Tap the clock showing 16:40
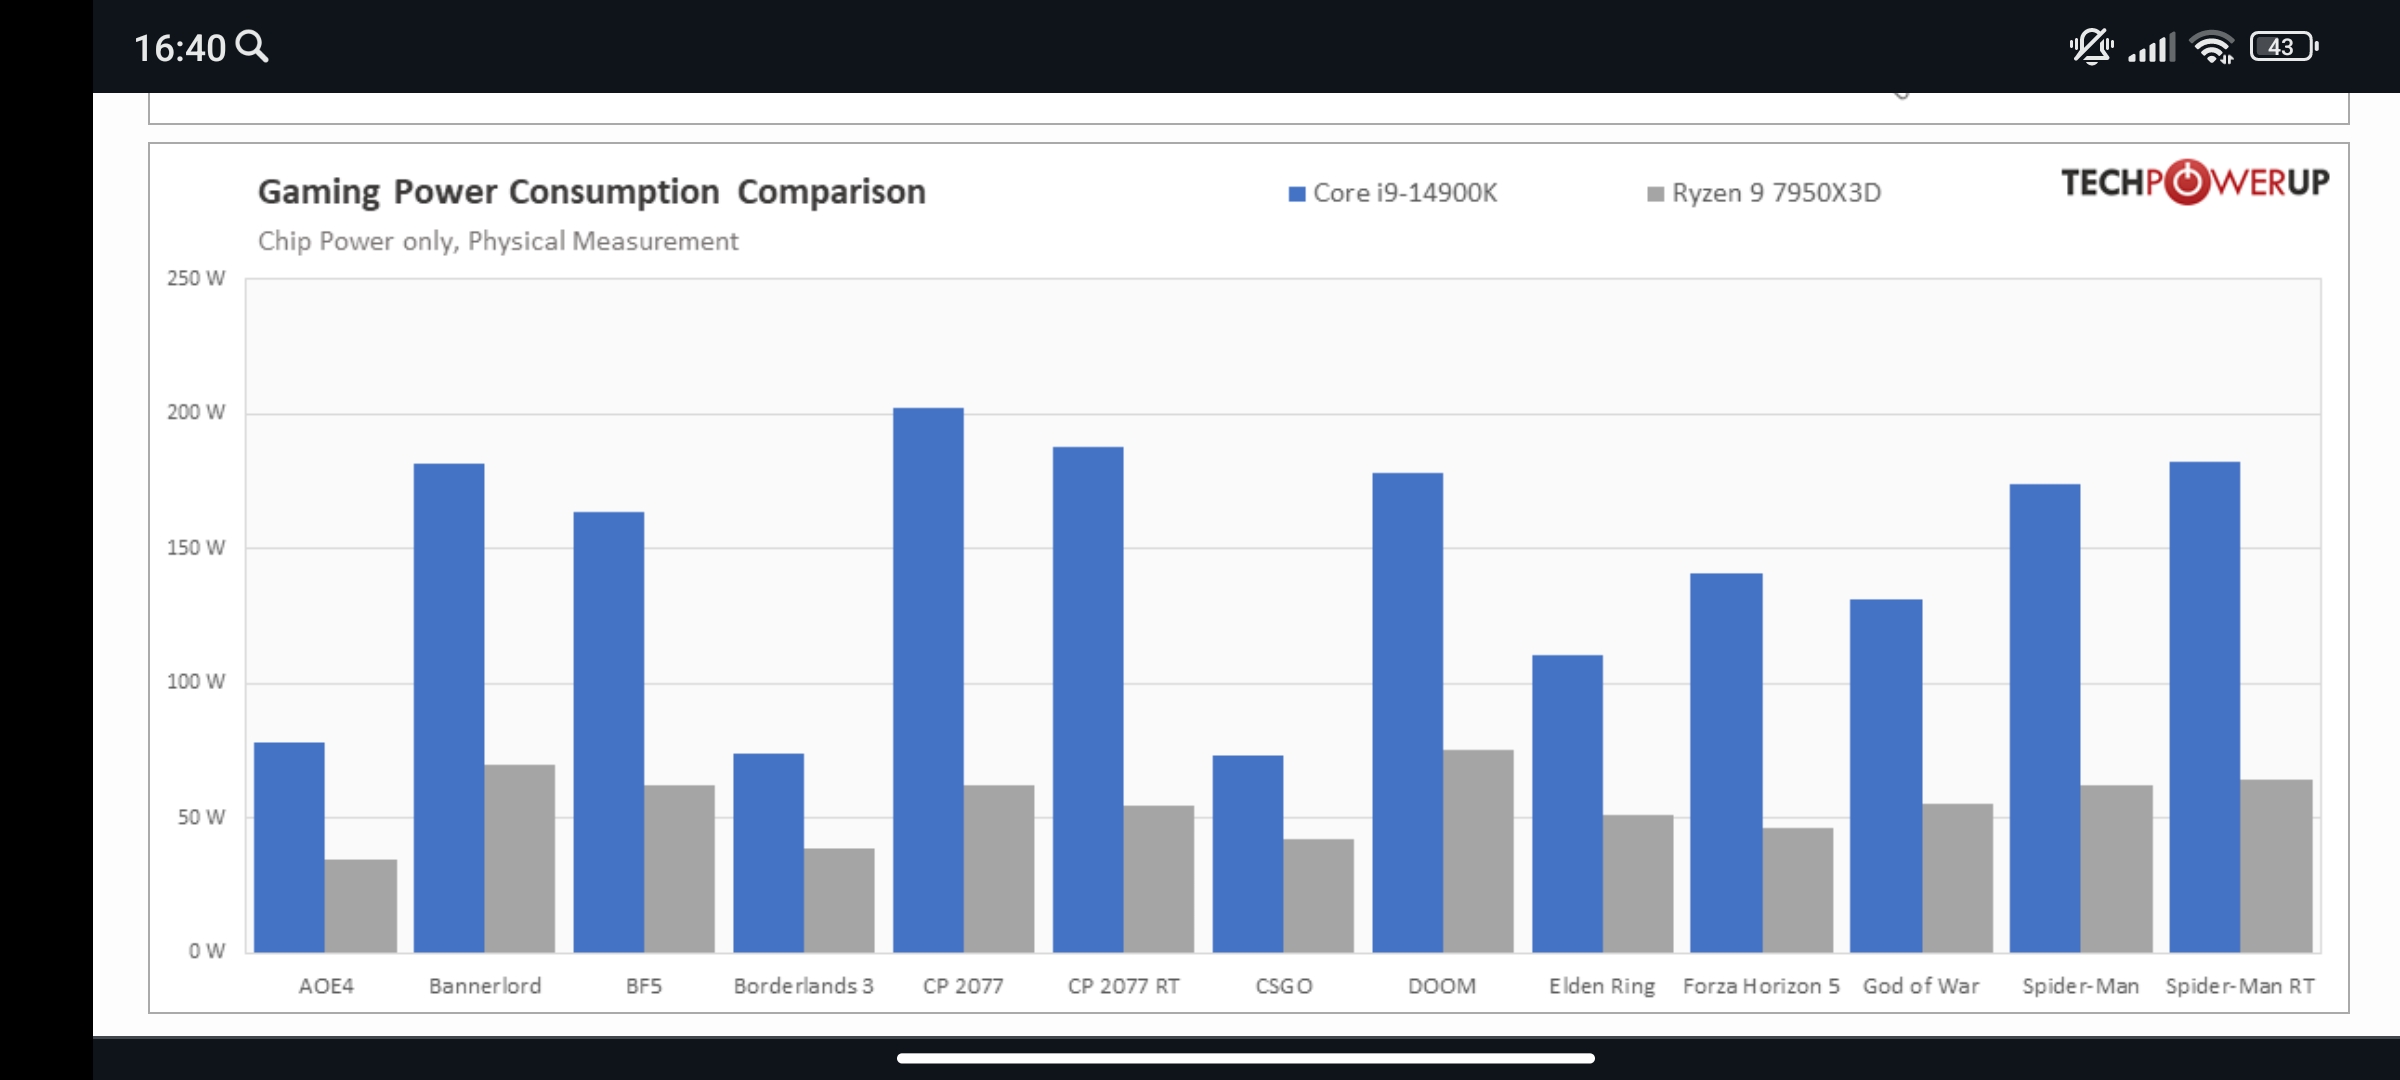This screenshot has height=1080, width=2400. pos(180,48)
